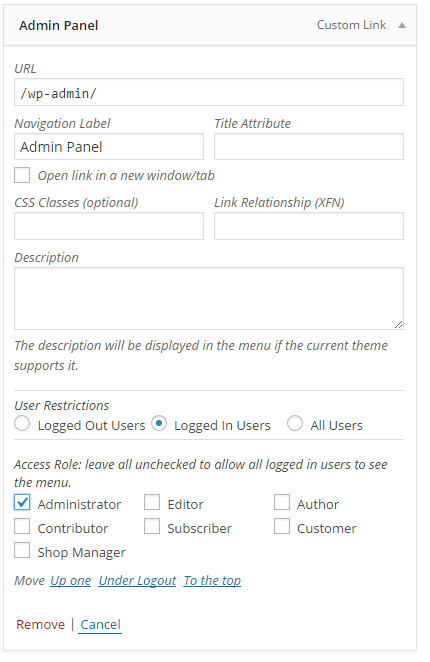The width and height of the screenshot is (430, 662).
Task: Select the Logged Out Users radio button
Action: [22, 423]
